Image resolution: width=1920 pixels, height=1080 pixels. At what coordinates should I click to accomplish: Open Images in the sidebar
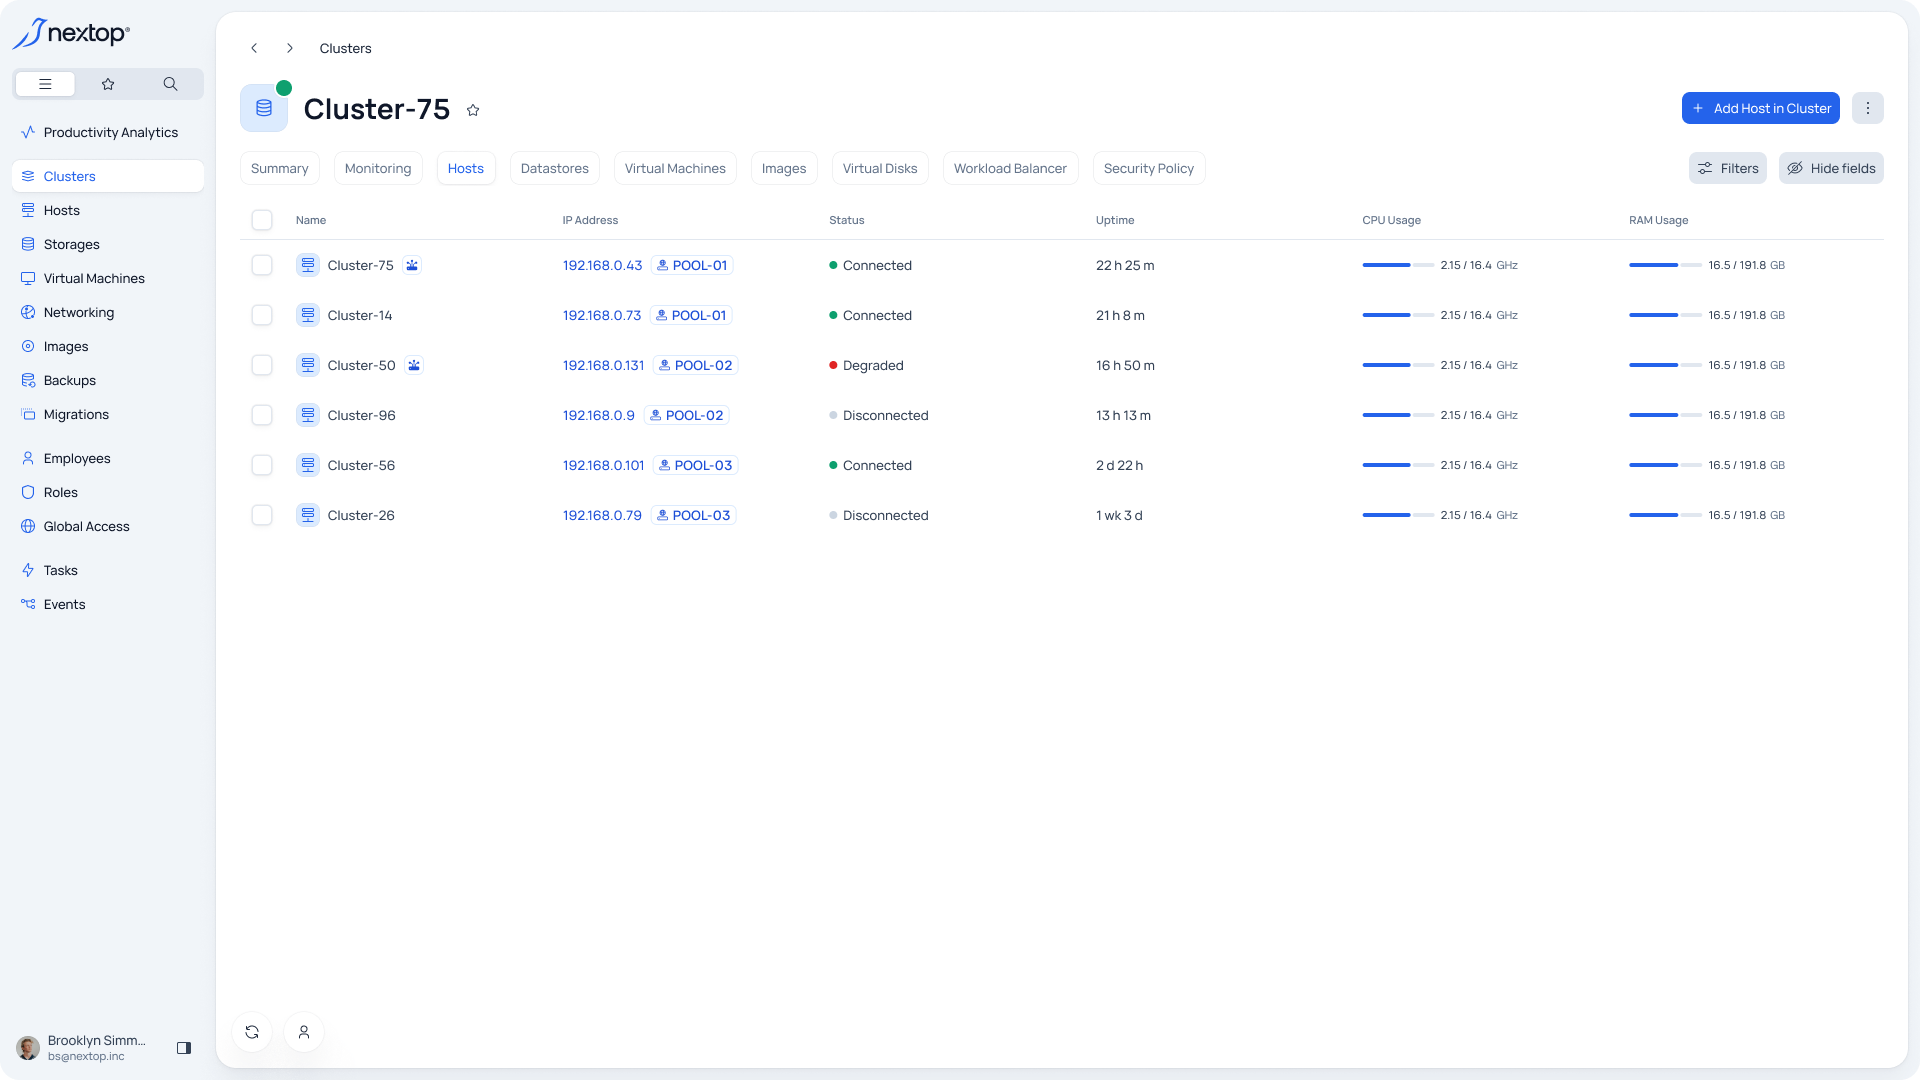click(108, 346)
